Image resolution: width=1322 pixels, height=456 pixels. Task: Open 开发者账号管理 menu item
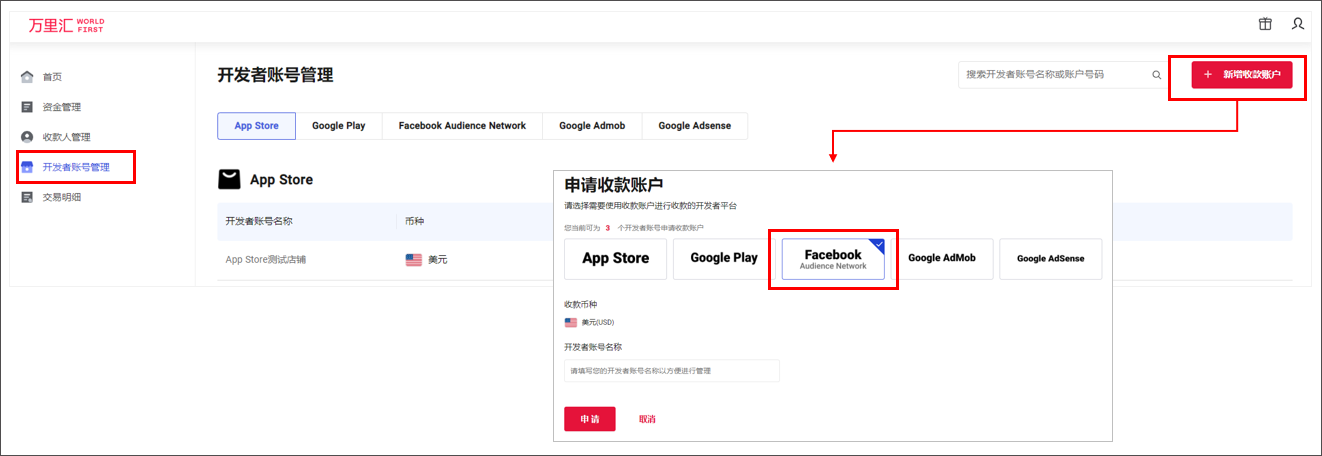pyautogui.click(x=76, y=167)
